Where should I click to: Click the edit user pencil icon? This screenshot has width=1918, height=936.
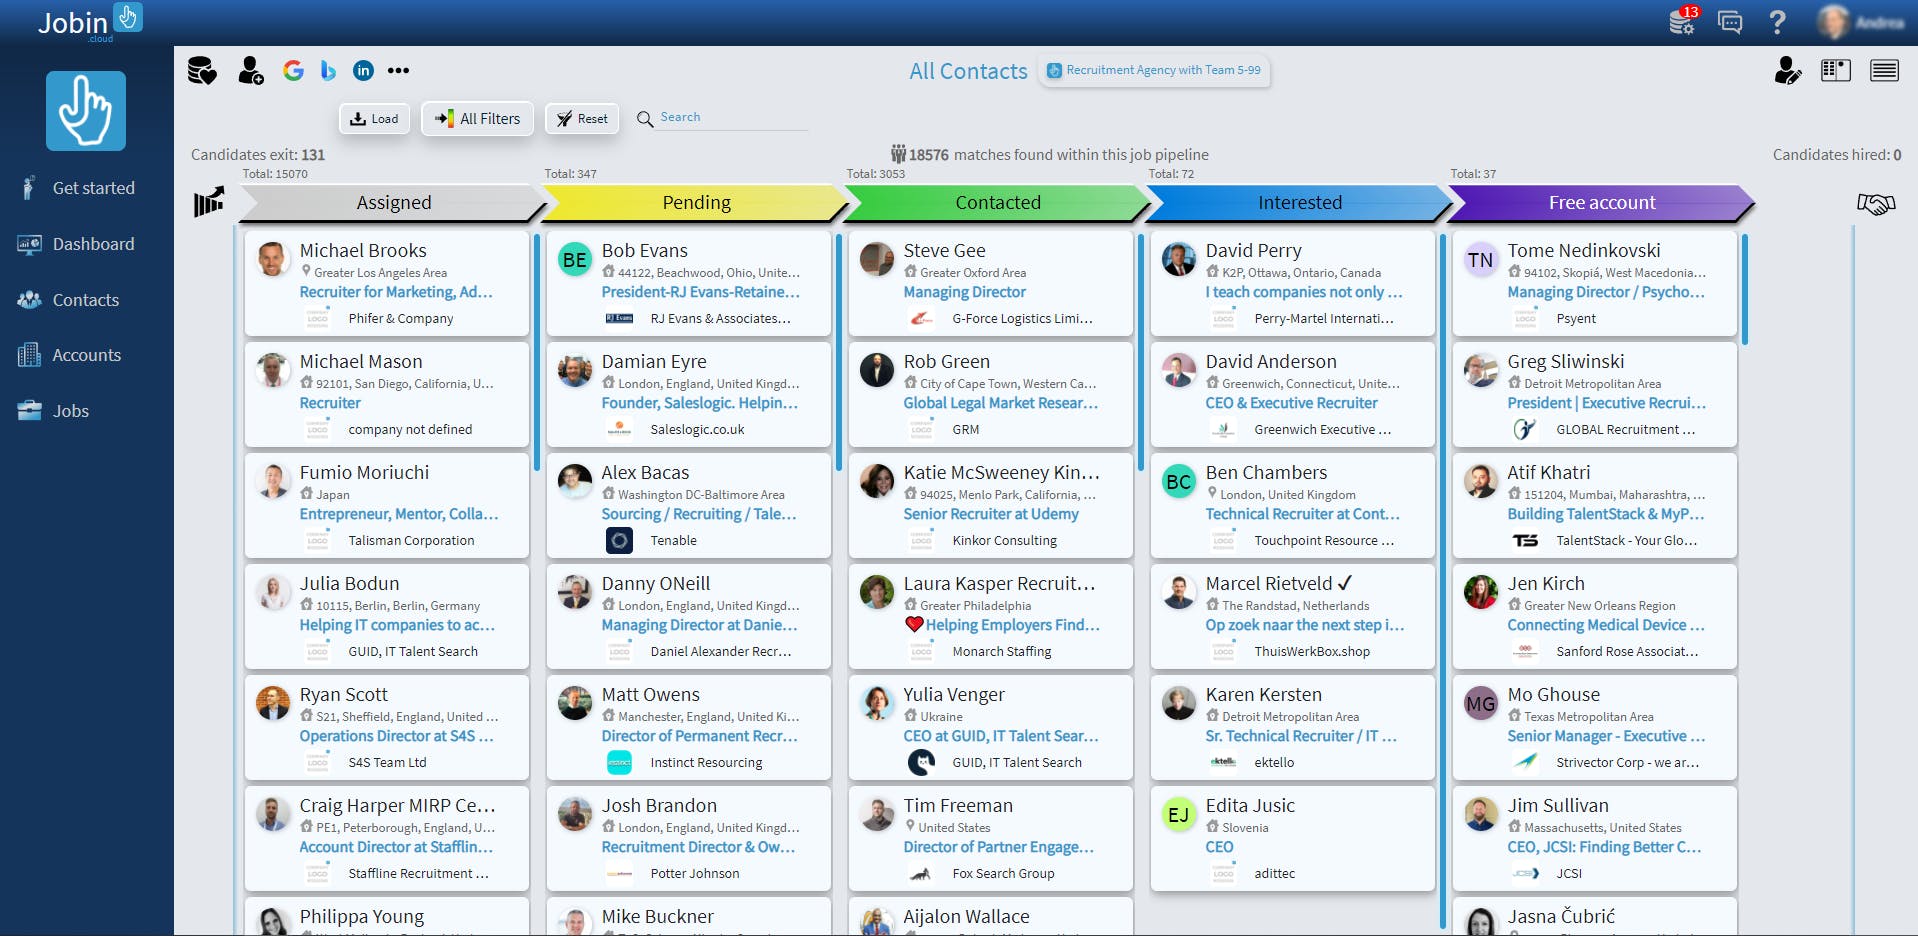click(1787, 70)
